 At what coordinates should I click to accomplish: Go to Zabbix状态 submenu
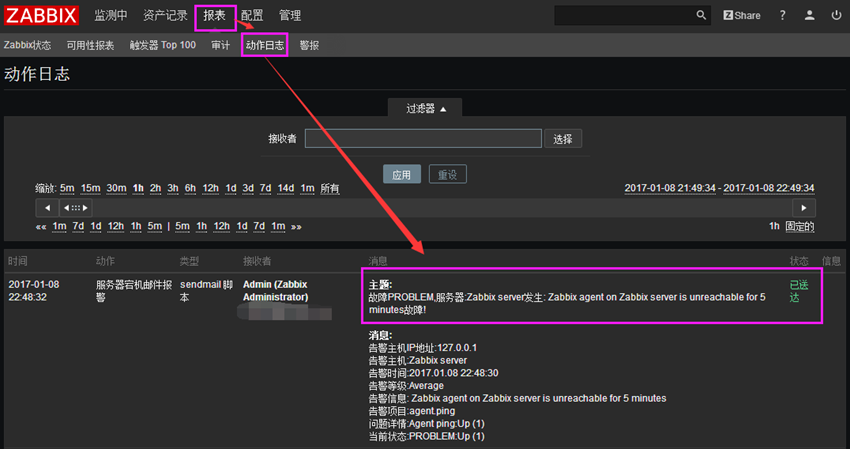pos(28,46)
